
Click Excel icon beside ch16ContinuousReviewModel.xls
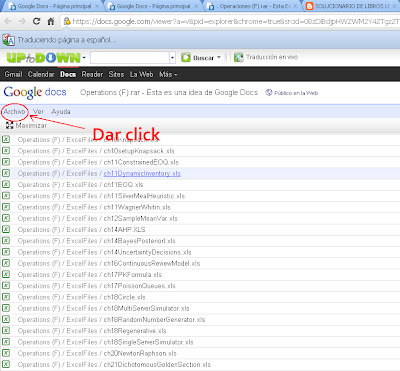coord(6,263)
